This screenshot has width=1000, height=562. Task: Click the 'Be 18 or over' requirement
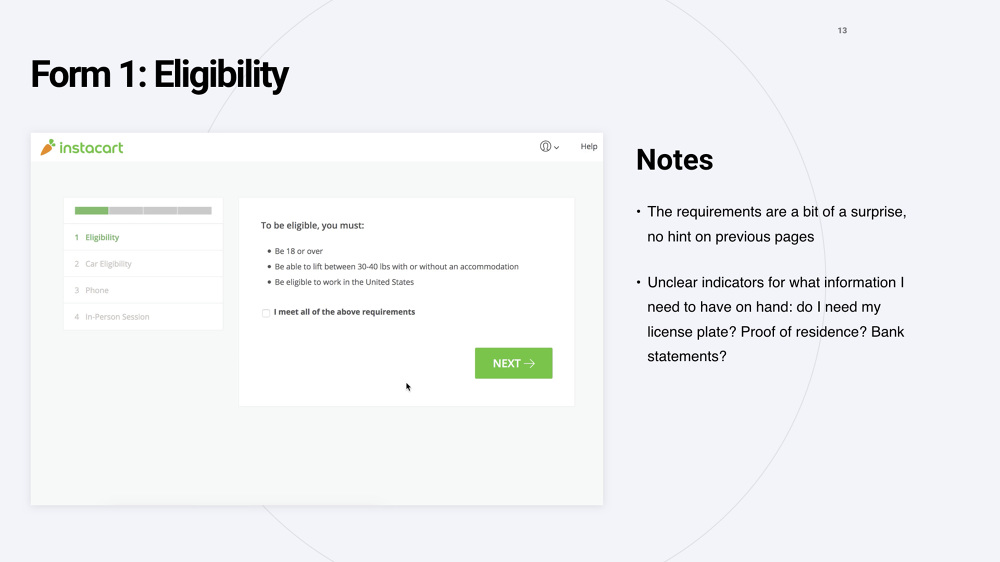pos(298,251)
